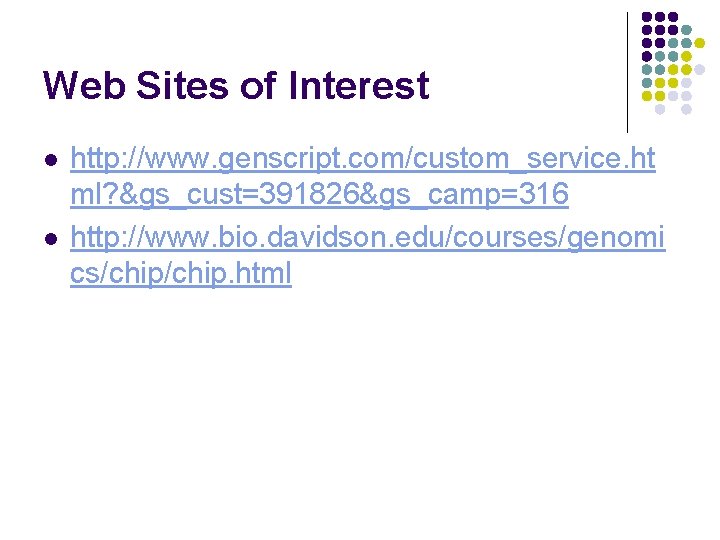Click the yellow dot ending the third dot row
Image resolution: width=720 pixels, height=540 pixels.
(x=699, y=43)
